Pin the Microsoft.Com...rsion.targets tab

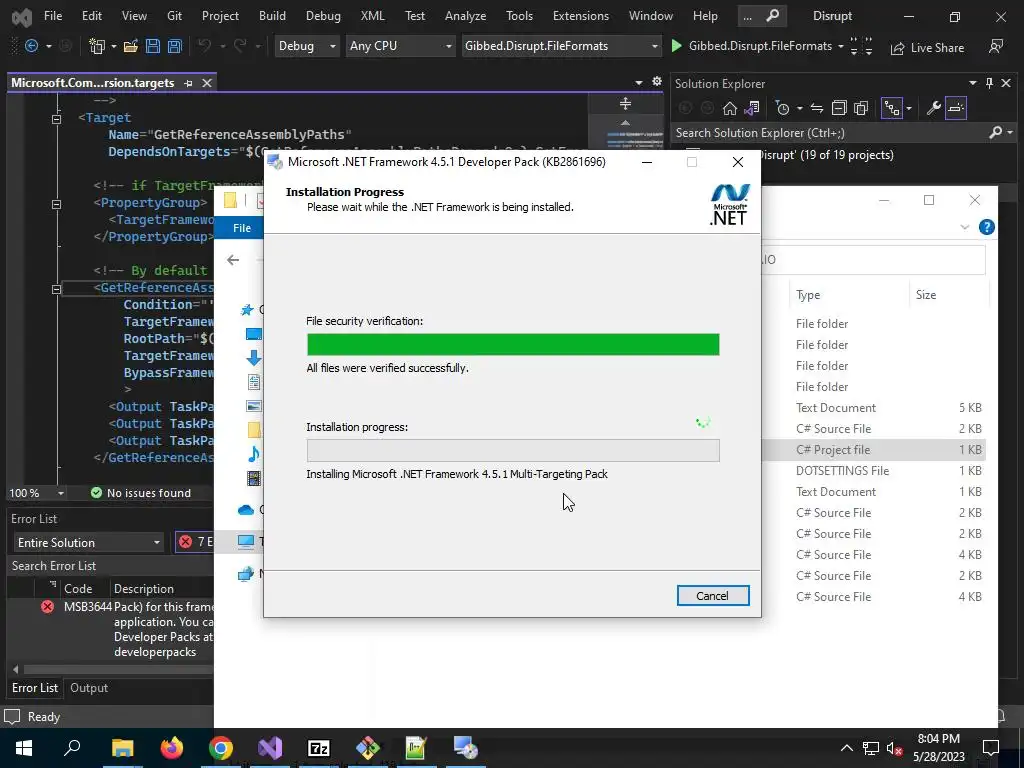click(x=188, y=83)
